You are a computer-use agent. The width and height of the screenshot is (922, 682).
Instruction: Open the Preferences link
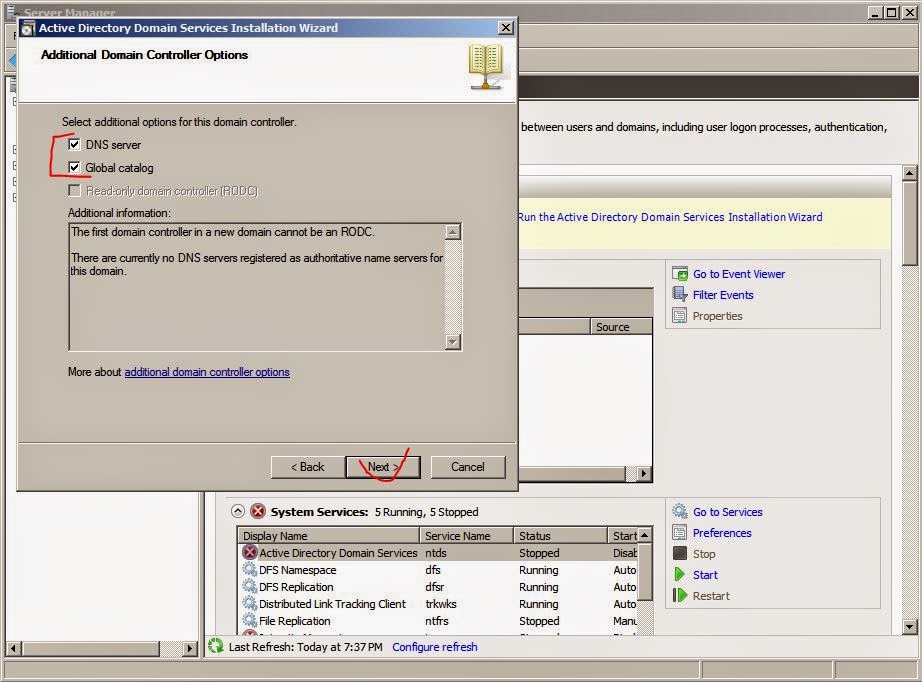click(x=722, y=533)
